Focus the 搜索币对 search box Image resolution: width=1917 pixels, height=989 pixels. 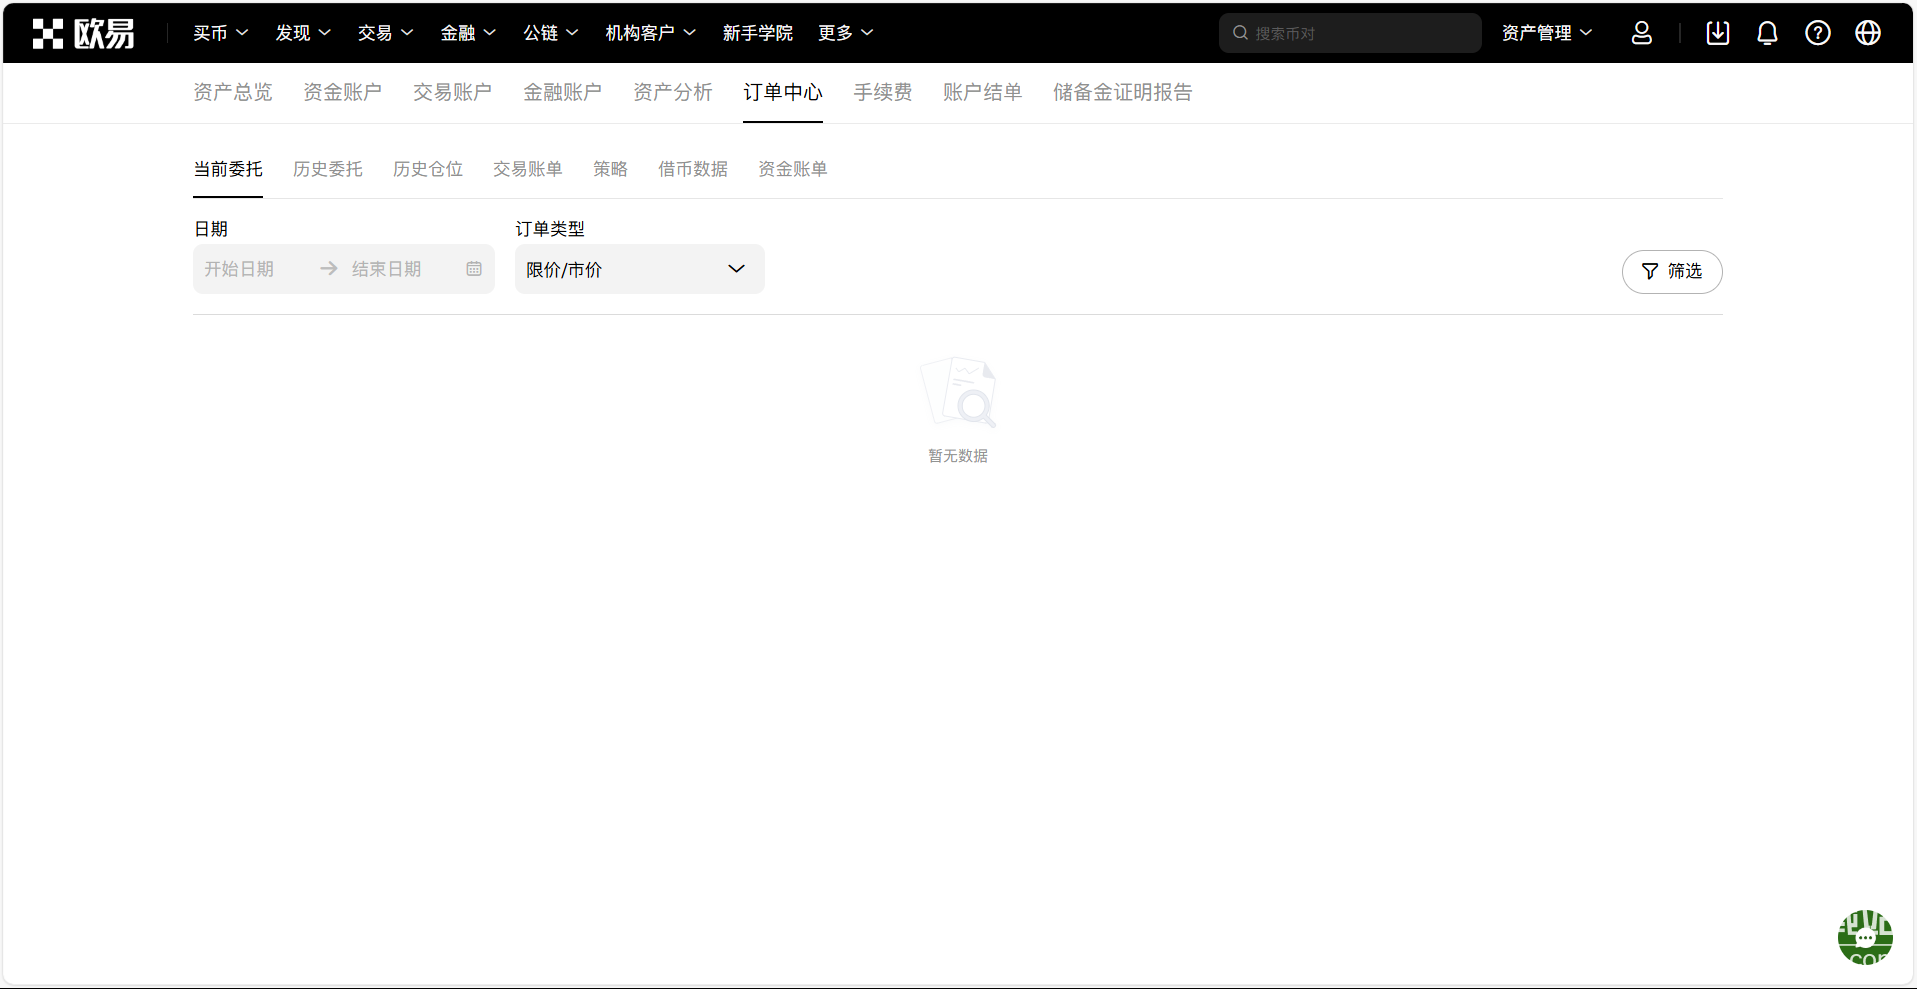coord(1350,33)
